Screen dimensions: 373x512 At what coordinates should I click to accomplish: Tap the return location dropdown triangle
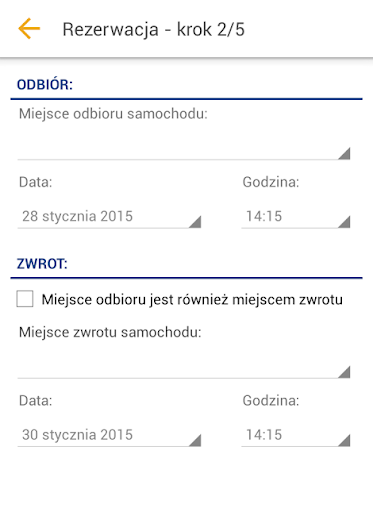344,372
